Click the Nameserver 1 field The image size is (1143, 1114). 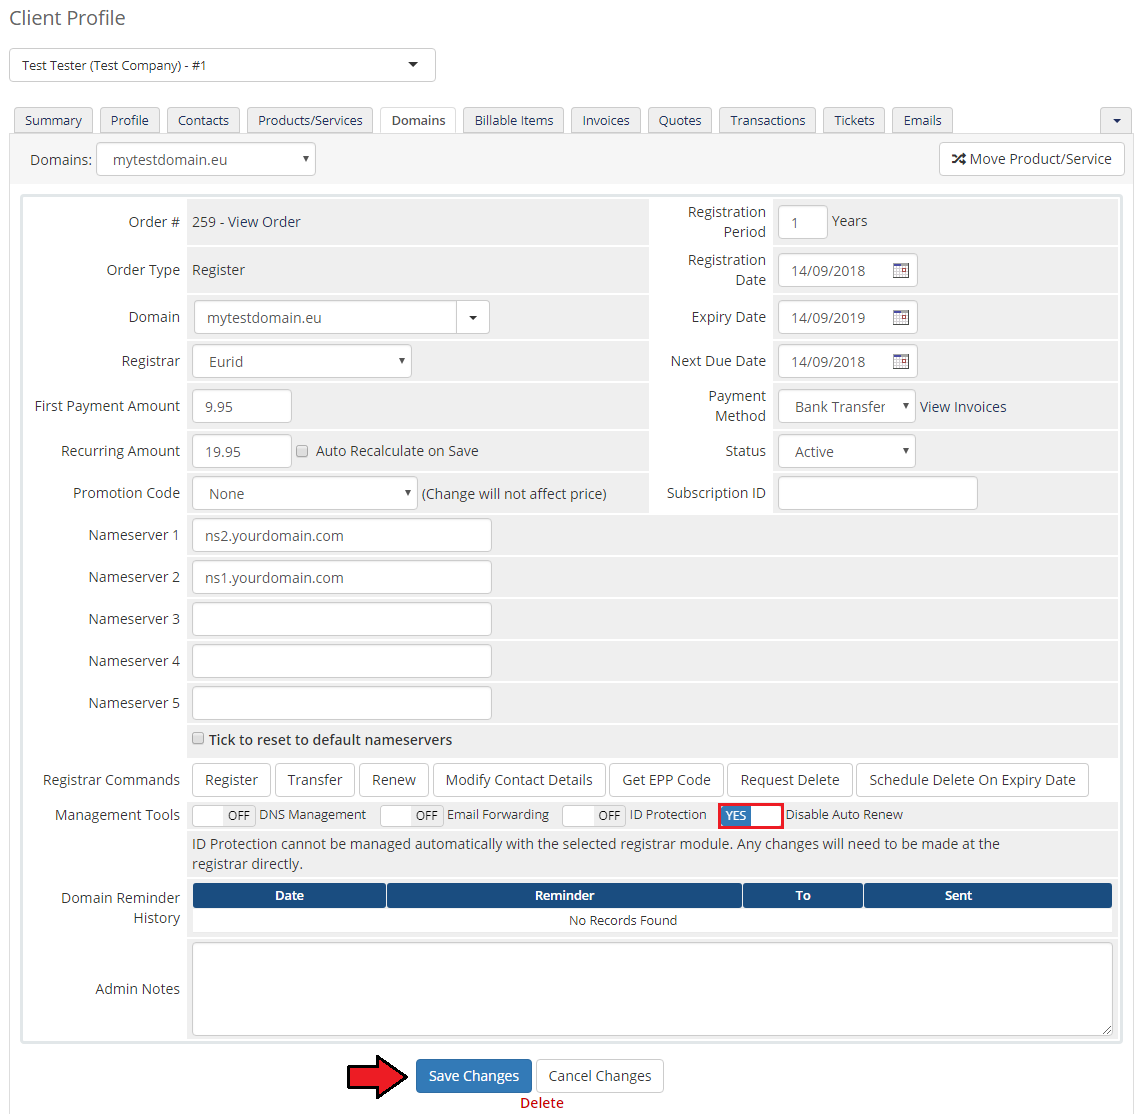[x=342, y=536]
